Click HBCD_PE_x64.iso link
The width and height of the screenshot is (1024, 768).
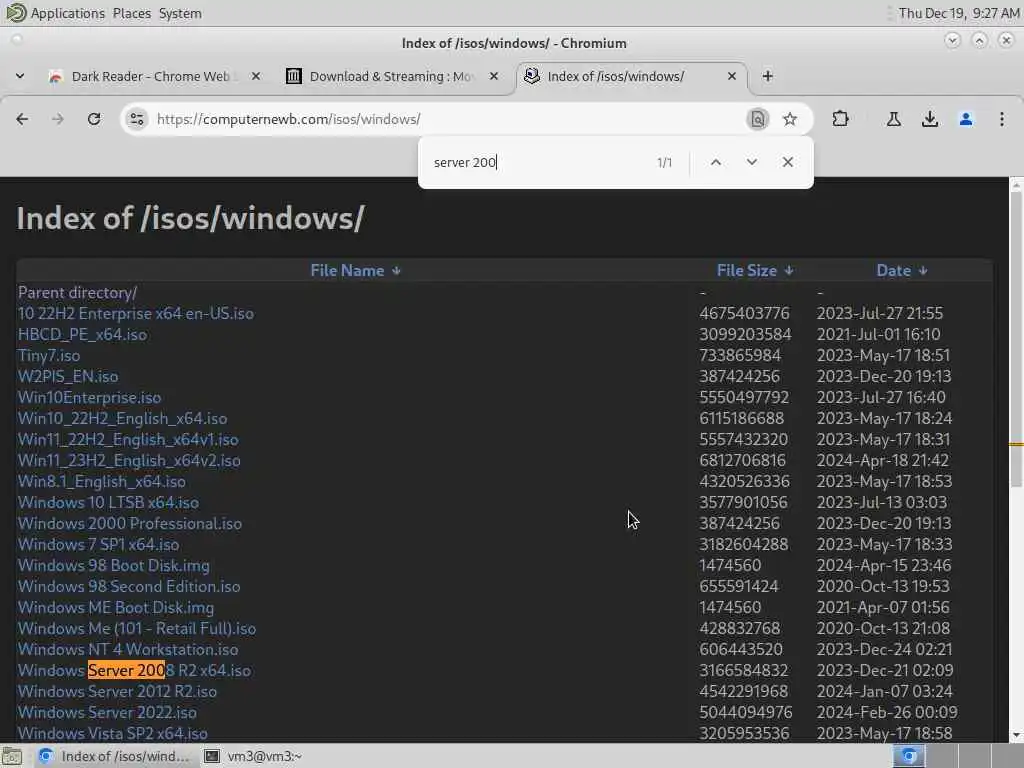[x=82, y=334]
